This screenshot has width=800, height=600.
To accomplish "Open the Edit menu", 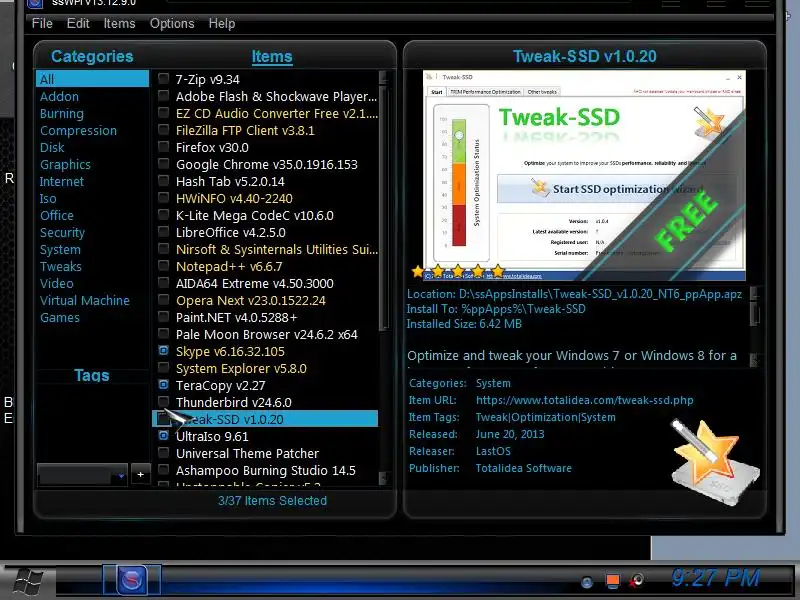I will tap(78, 23).
